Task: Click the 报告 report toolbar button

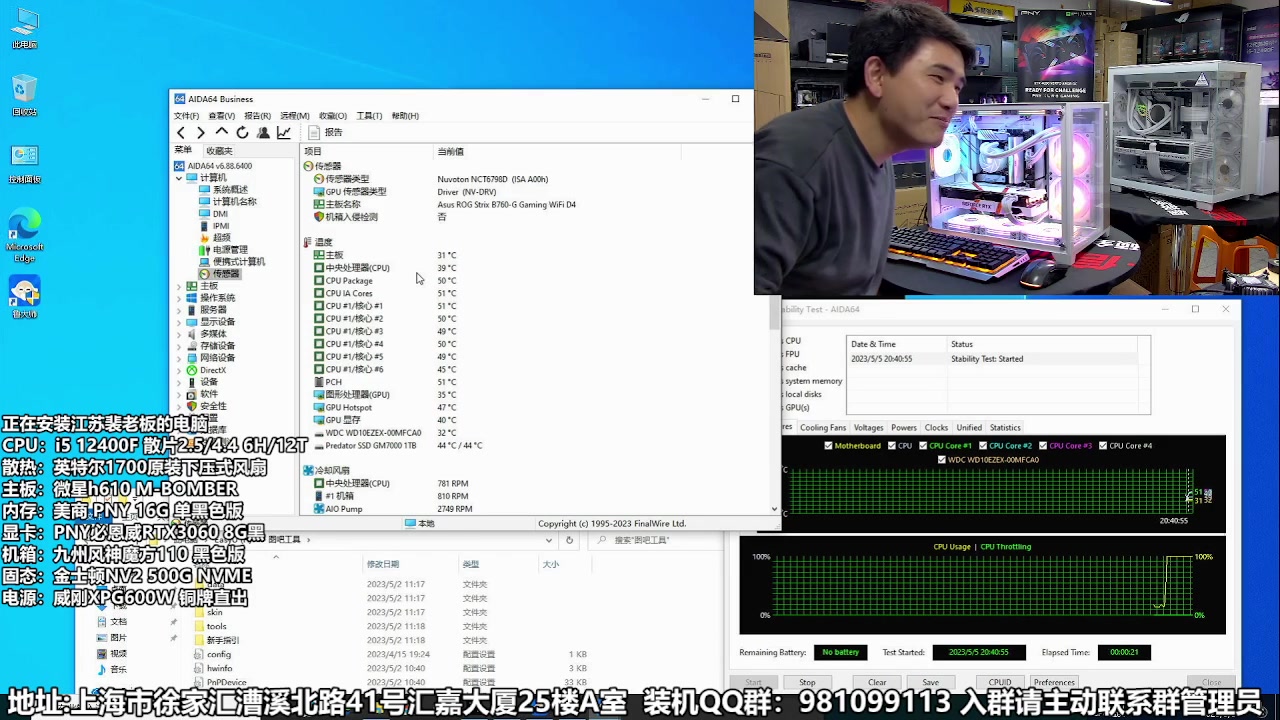Action: (326, 132)
